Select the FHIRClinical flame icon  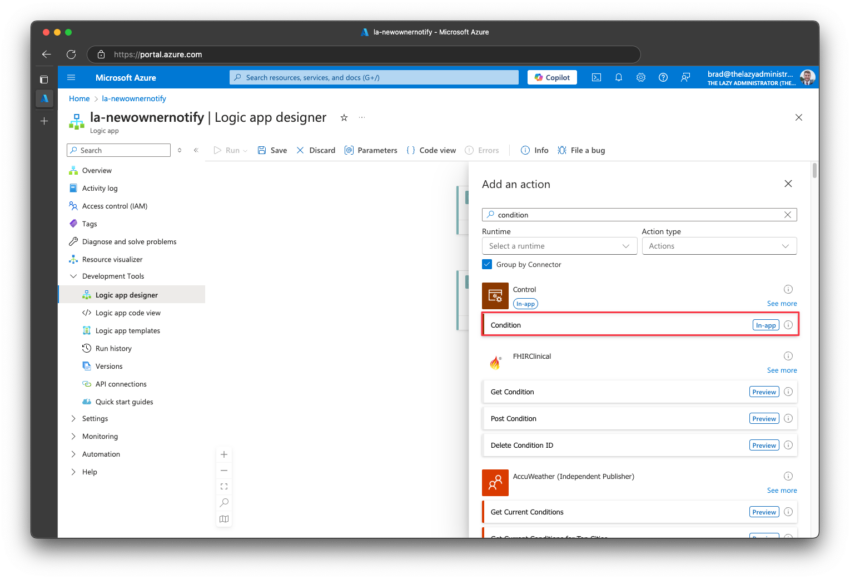(495, 362)
